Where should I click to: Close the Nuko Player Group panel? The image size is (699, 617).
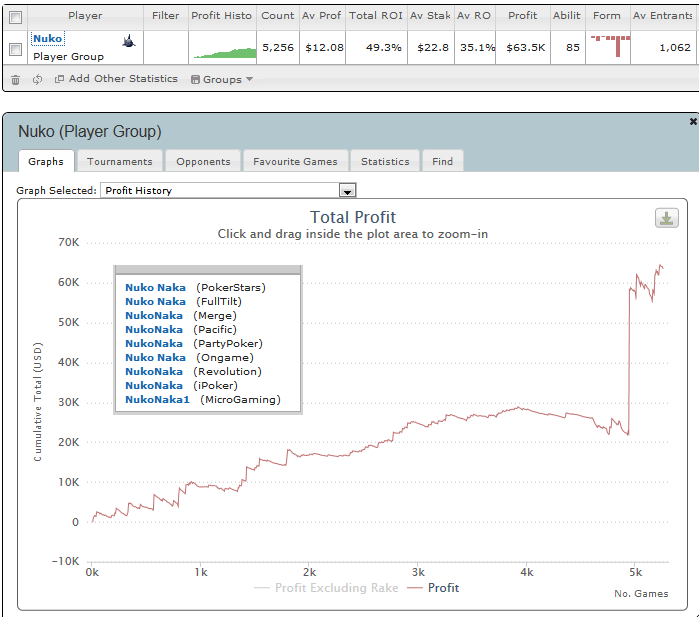pos(693,121)
